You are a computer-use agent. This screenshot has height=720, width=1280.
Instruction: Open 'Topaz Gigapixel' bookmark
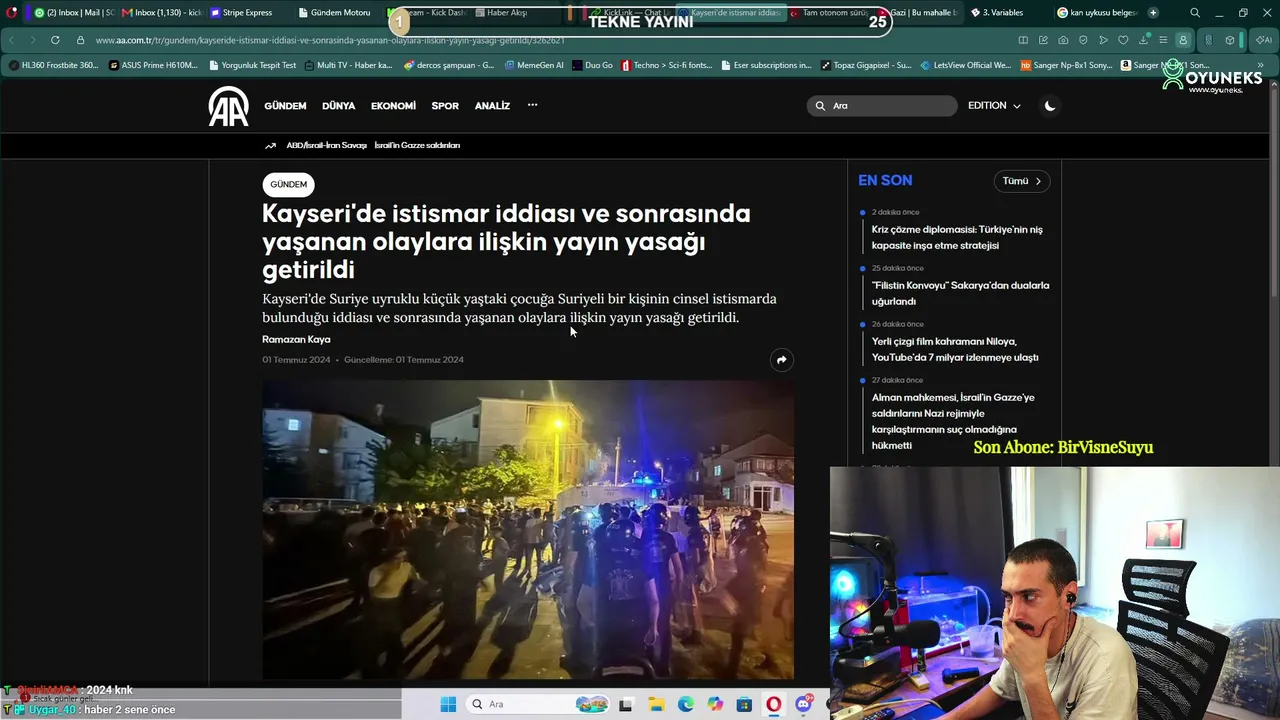866,66
